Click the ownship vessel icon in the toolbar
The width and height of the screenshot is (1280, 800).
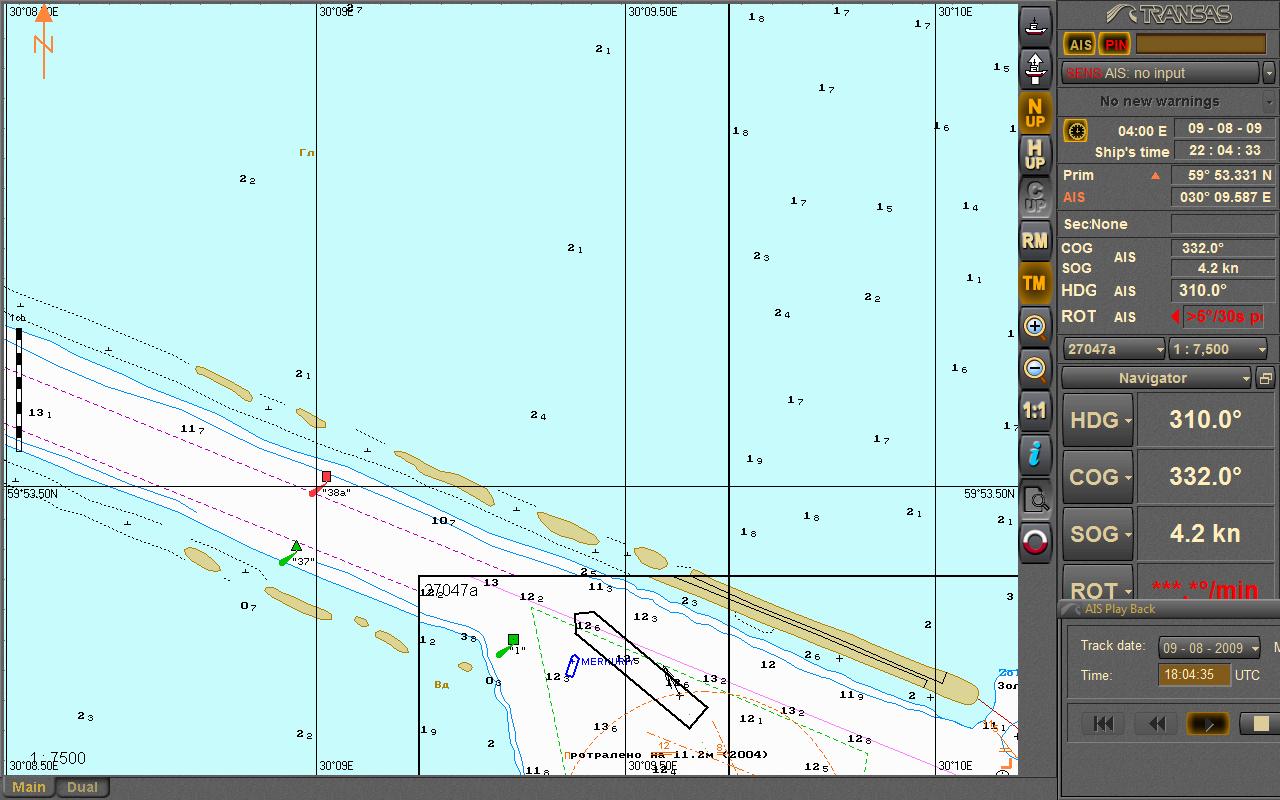(x=1035, y=25)
